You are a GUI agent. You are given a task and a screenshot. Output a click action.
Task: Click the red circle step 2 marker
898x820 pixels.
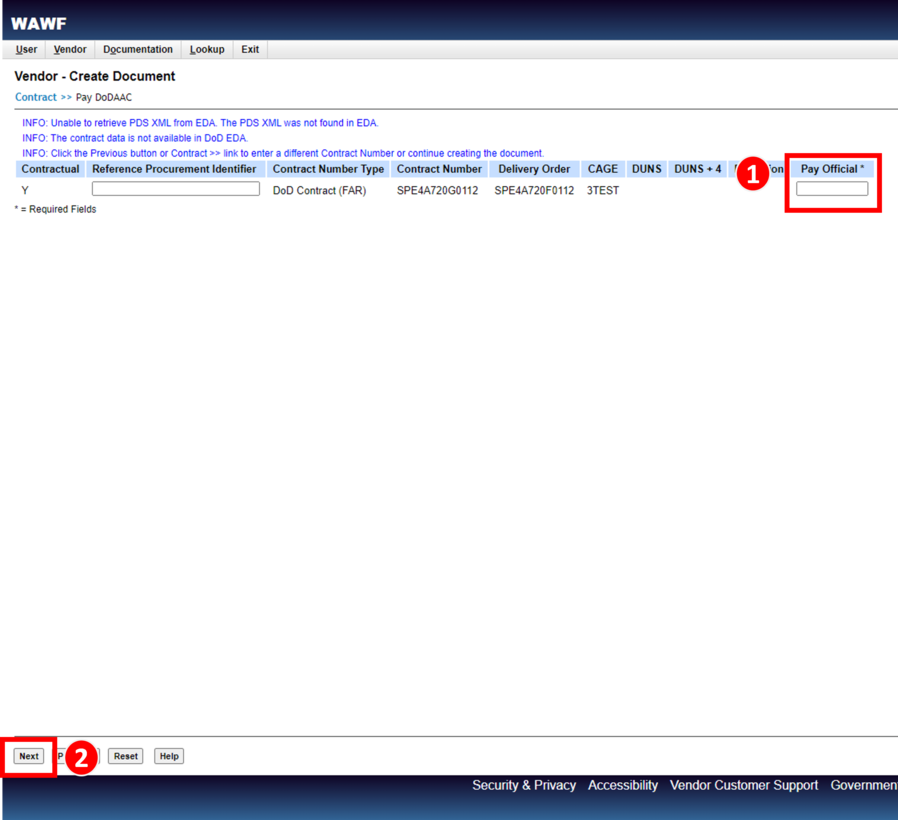click(x=81, y=758)
